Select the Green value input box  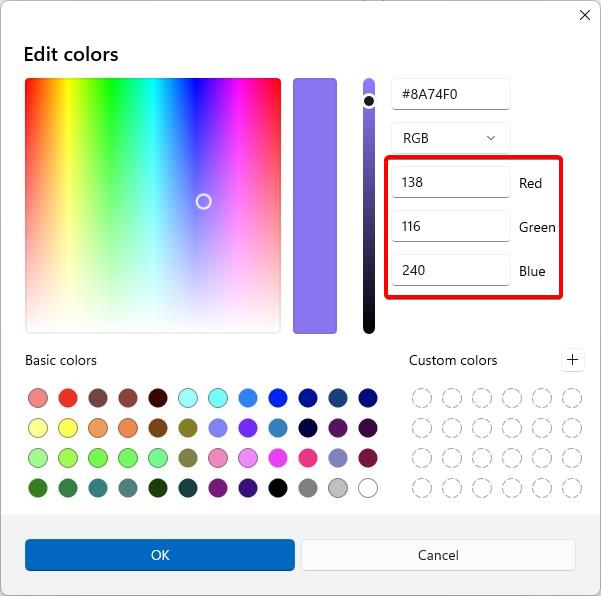coord(450,226)
